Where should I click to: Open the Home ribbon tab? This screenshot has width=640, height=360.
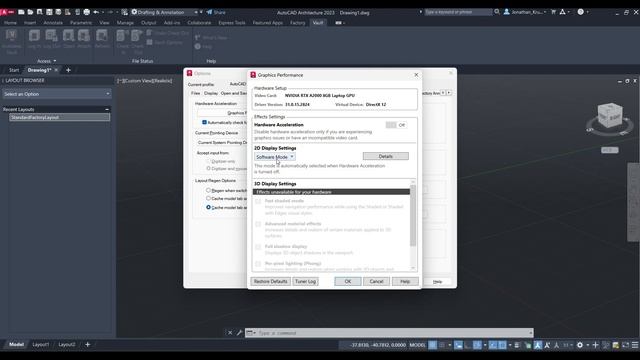(10, 23)
